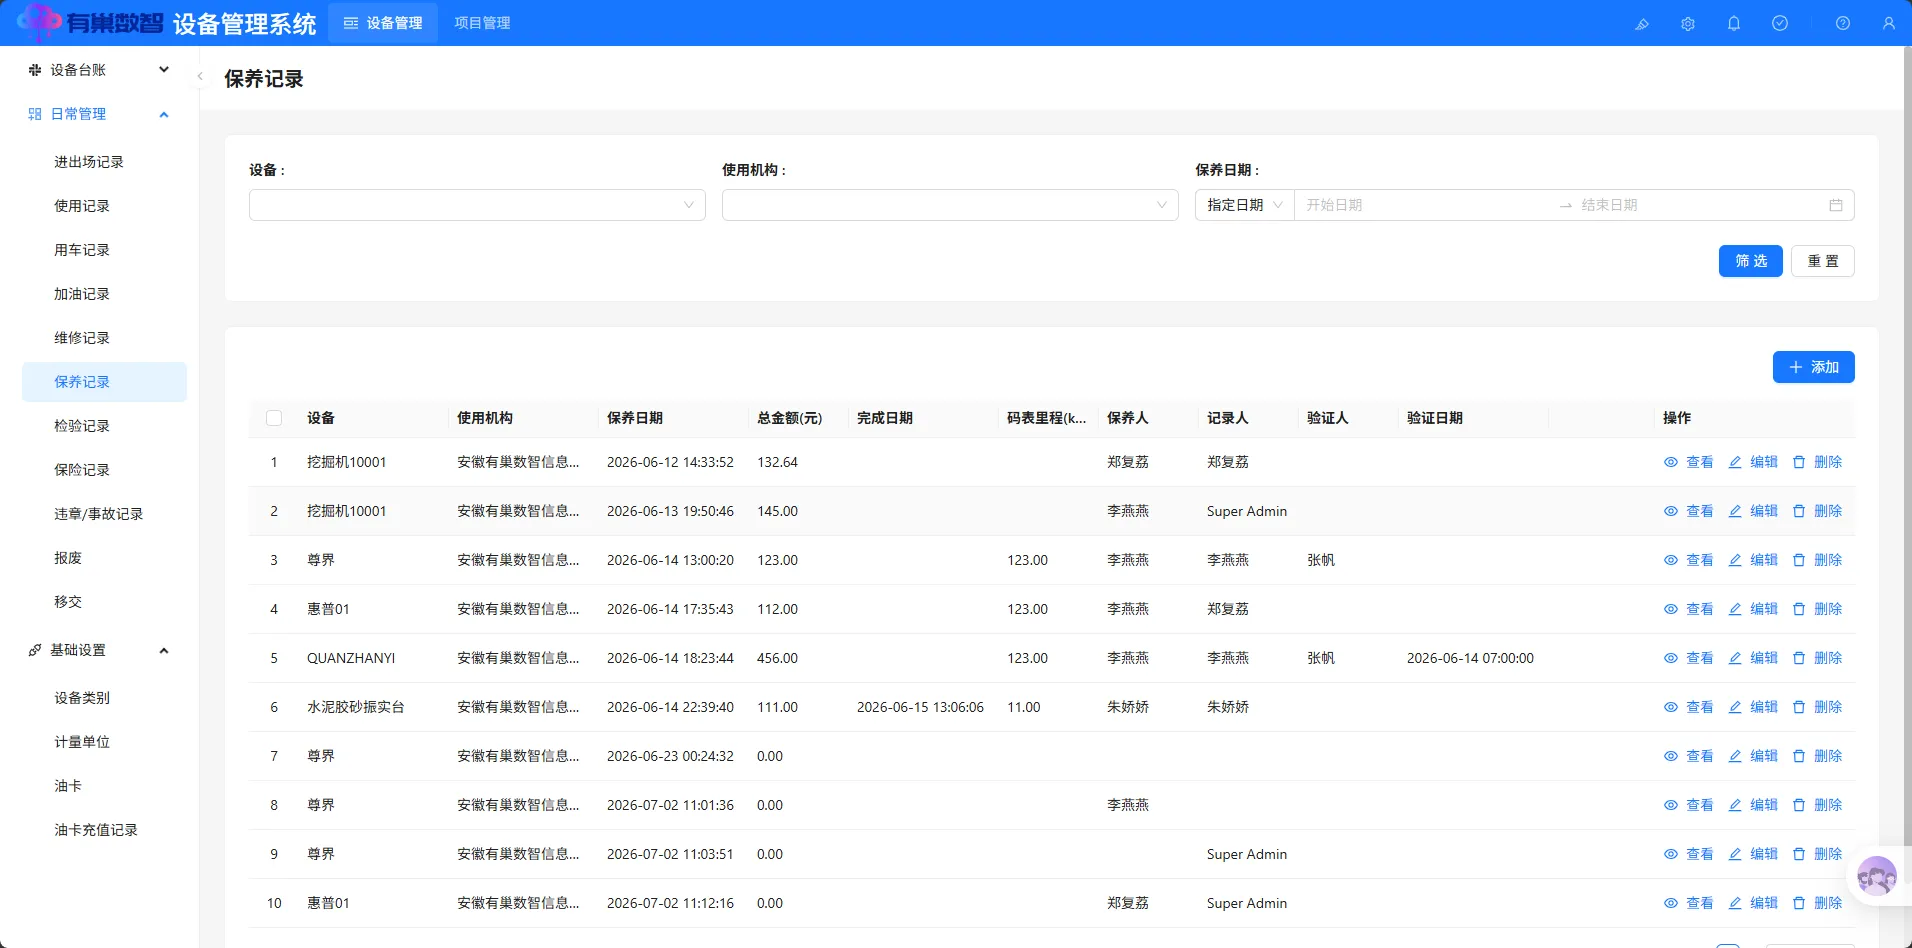The height and width of the screenshot is (948, 1912).
Task: Open the 使用机构 dropdown filter
Action: (x=950, y=205)
